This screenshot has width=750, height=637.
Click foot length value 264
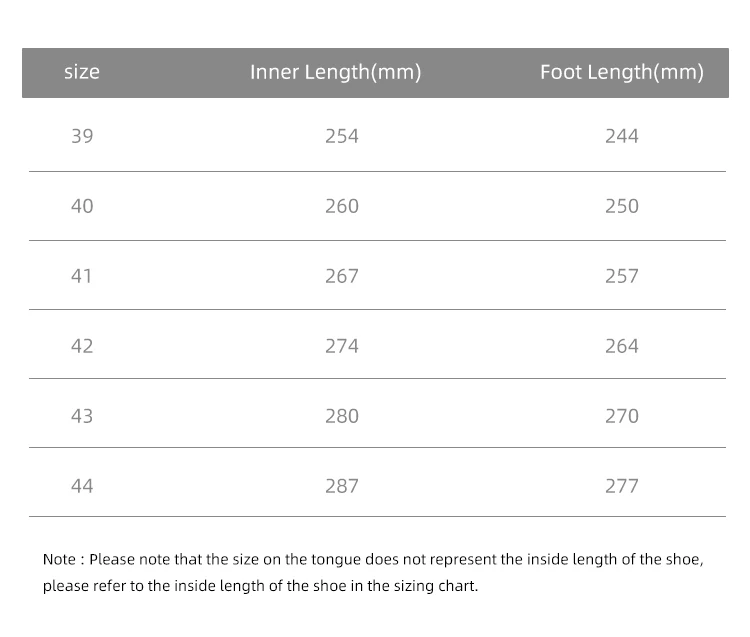[x=621, y=346]
